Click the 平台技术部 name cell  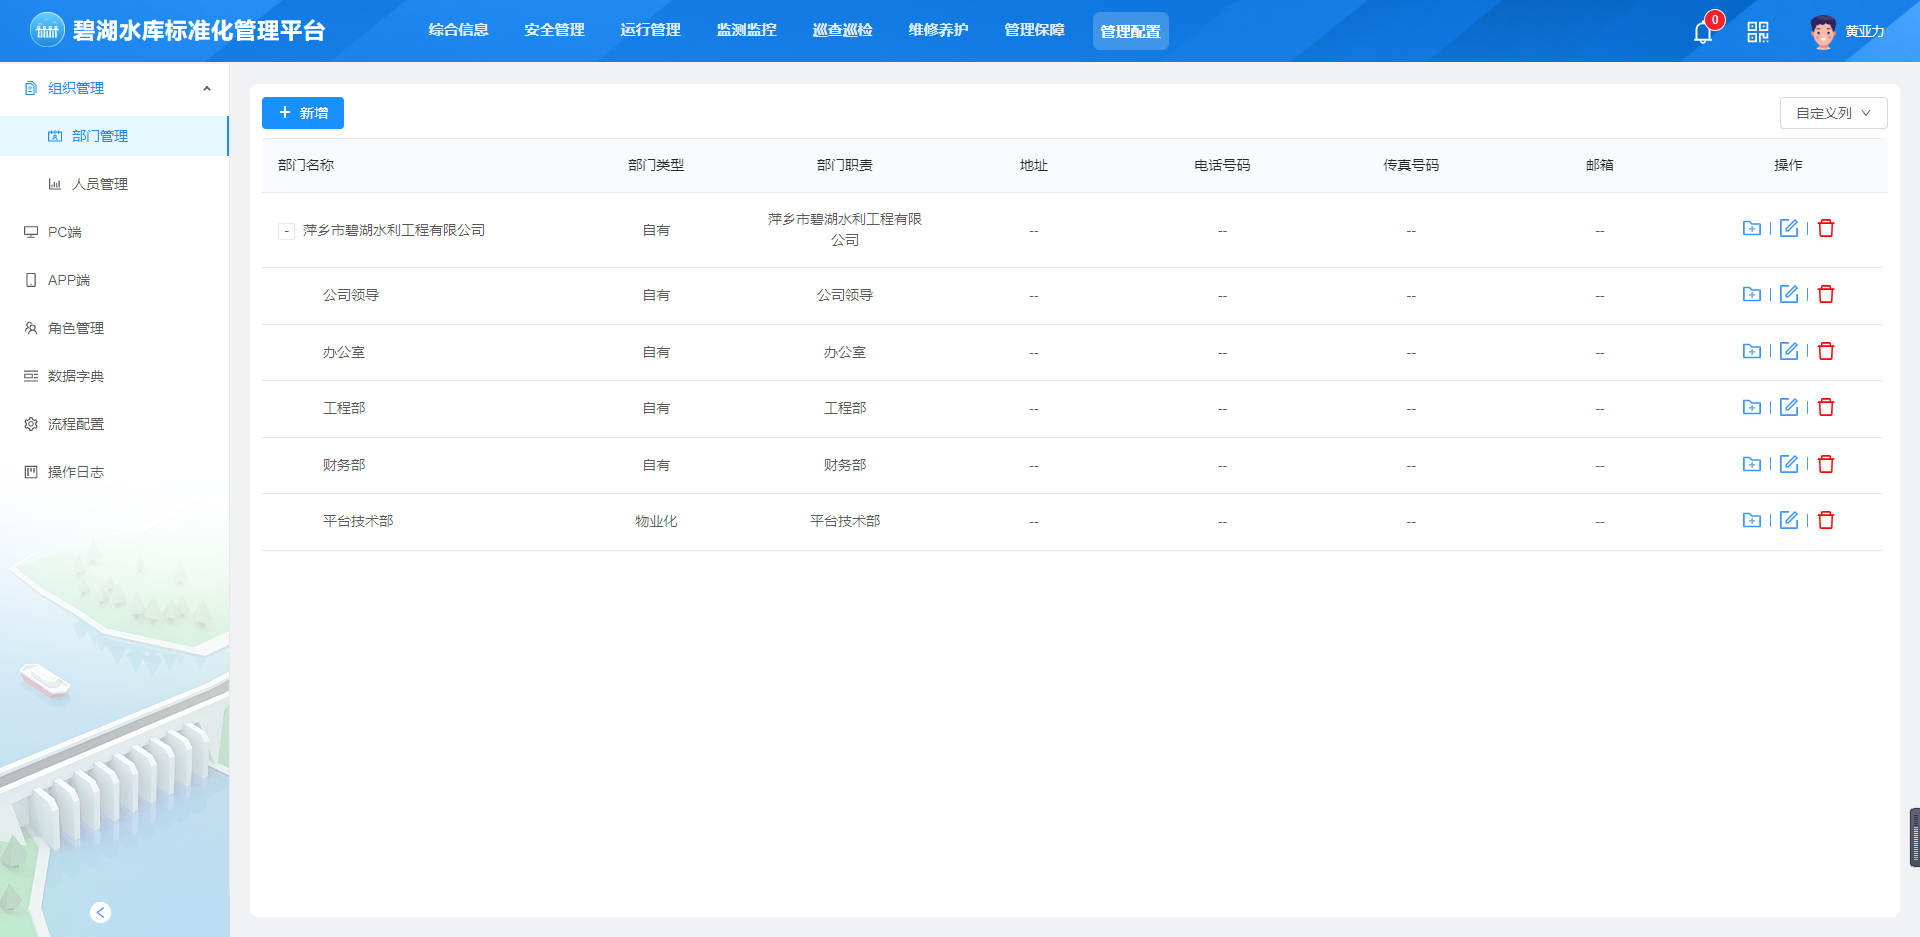(x=358, y=521)
